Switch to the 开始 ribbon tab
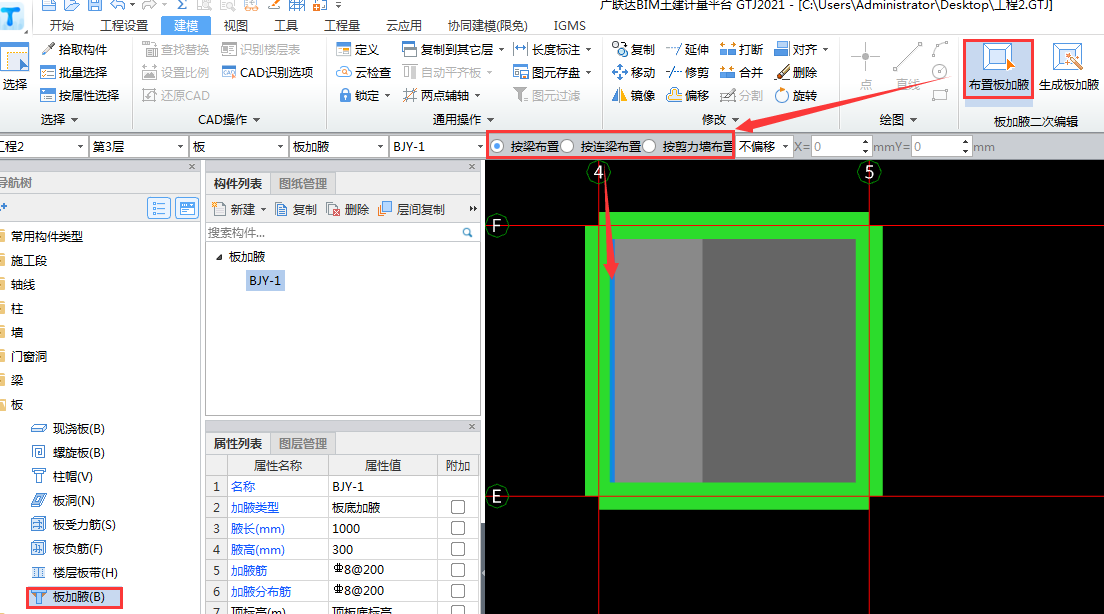 62,25
